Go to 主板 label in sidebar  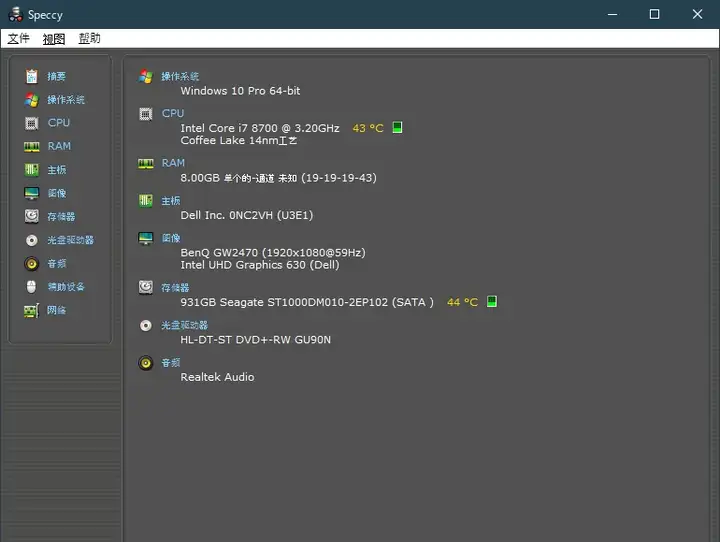pyautogui.click(x=56, y=170)
